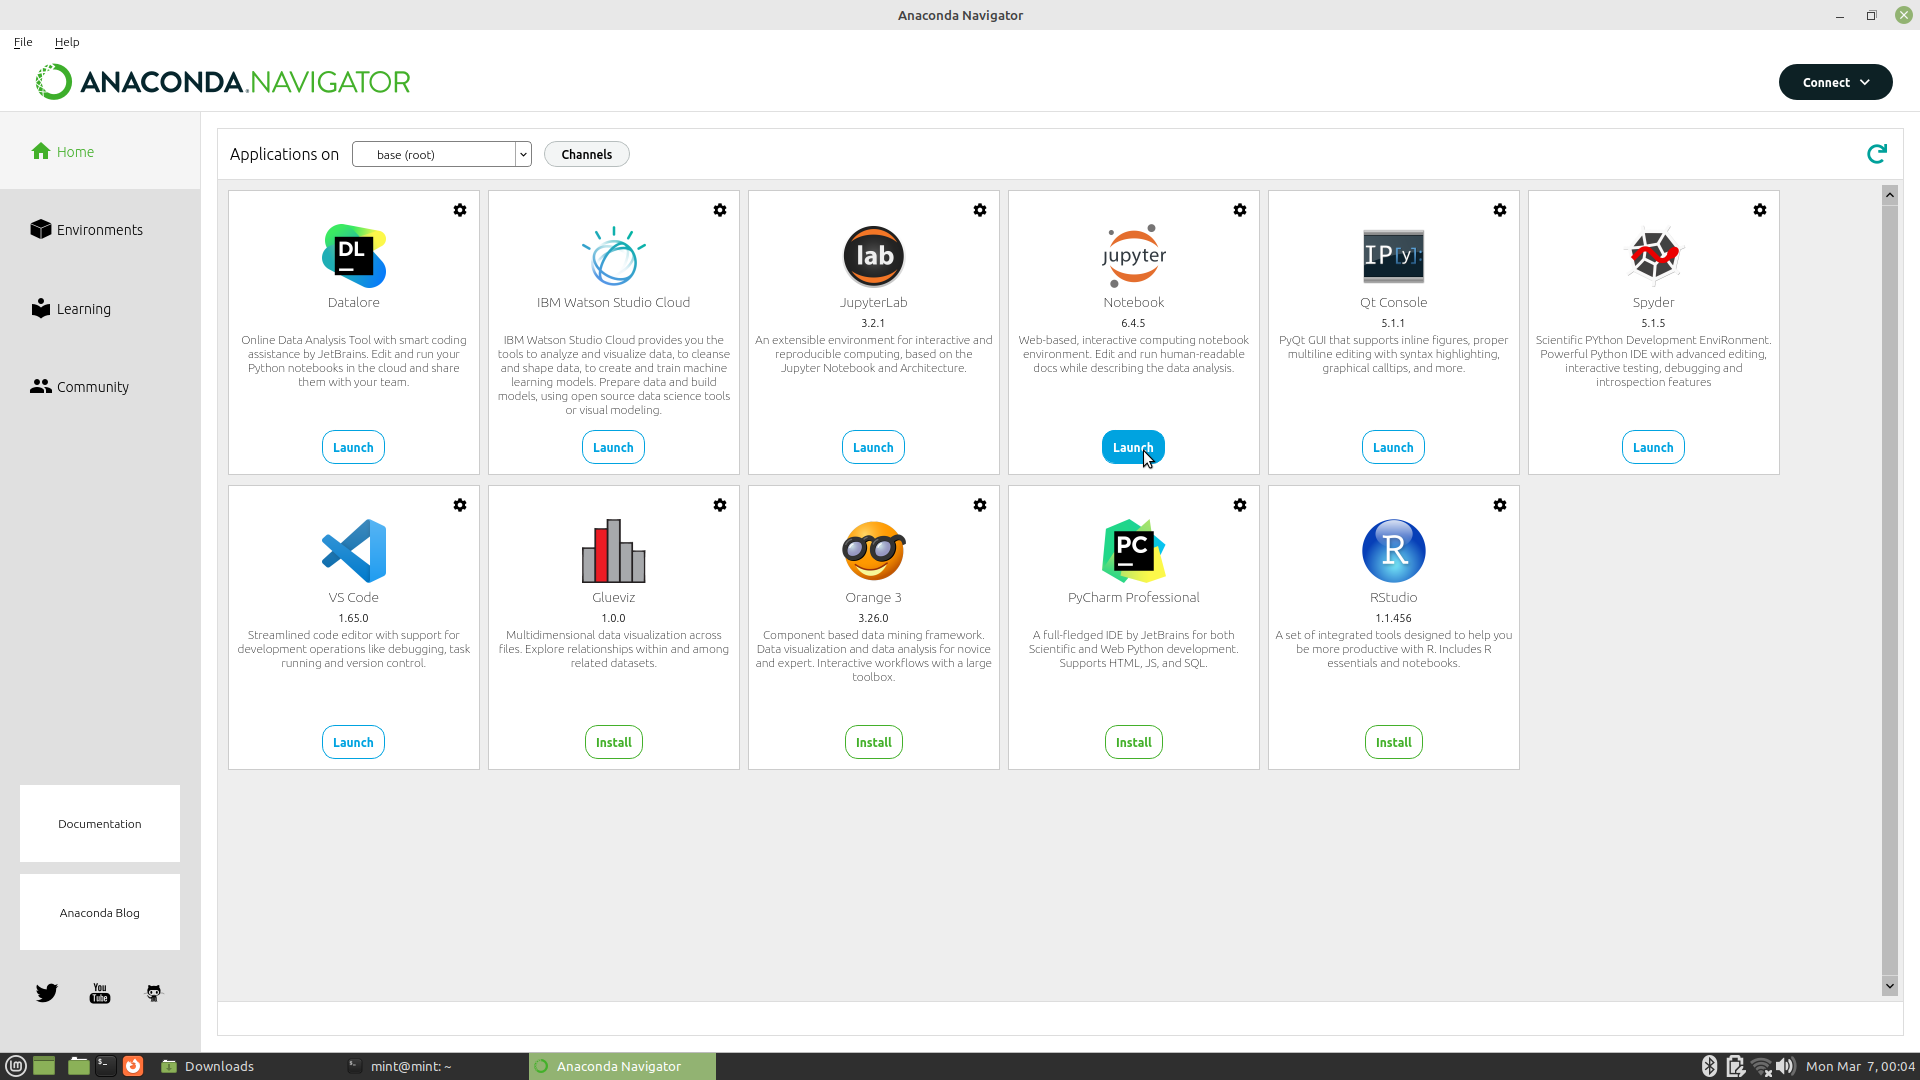Install Orange 3

coord(873,742)
